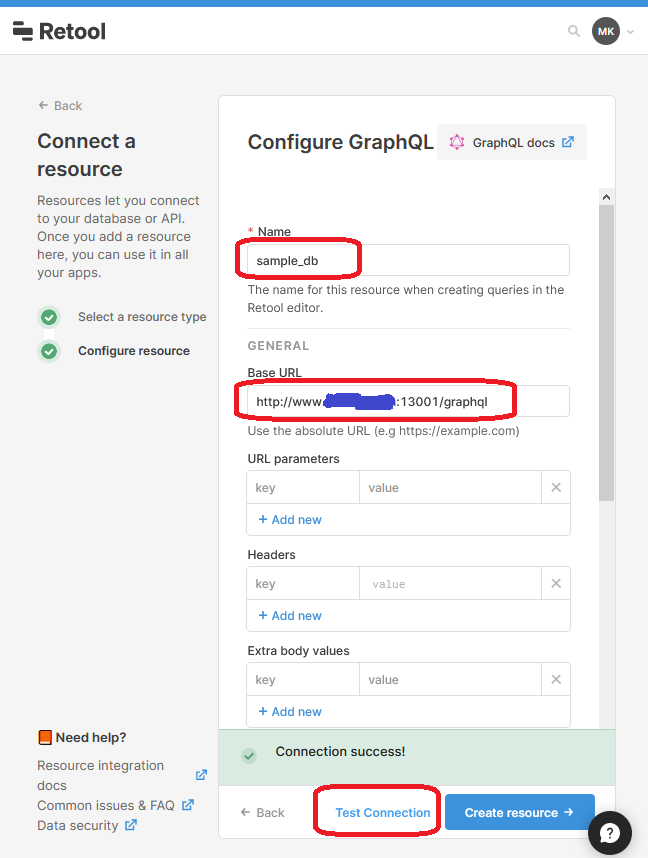Open Common issues & FAQ link
The width and height of the screenshot is (648, 858).
click(x=106, y=805)
